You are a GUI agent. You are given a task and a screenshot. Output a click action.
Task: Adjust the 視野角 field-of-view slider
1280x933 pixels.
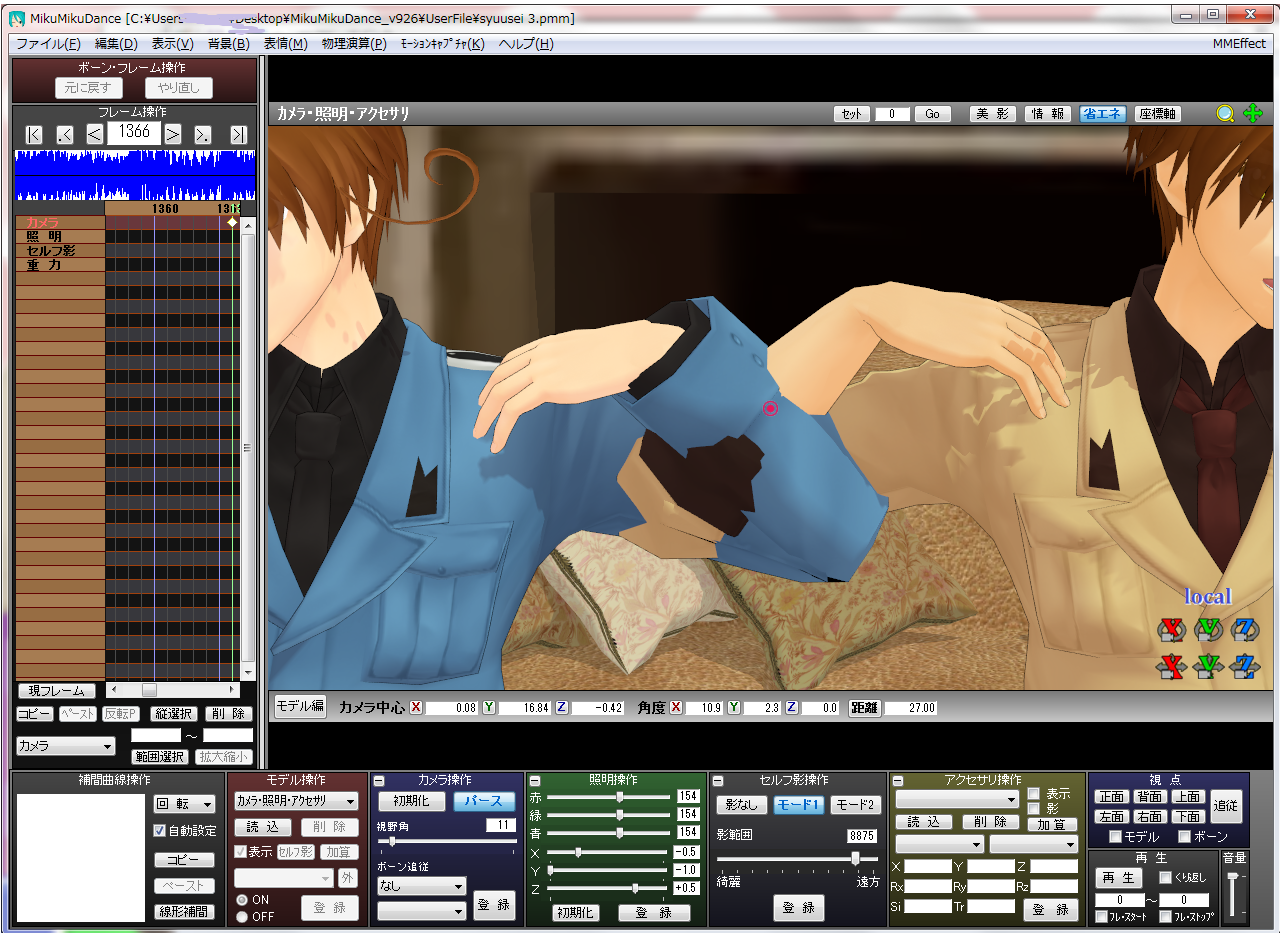coord(445,842)
